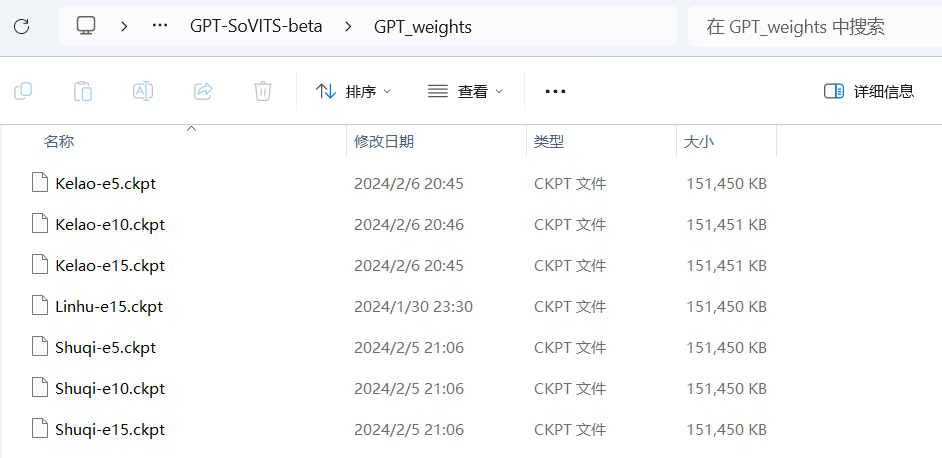Click the Delete trash icon
This screenshot has height=458, width=942.
pyautogui.click(x=263, y=91)
